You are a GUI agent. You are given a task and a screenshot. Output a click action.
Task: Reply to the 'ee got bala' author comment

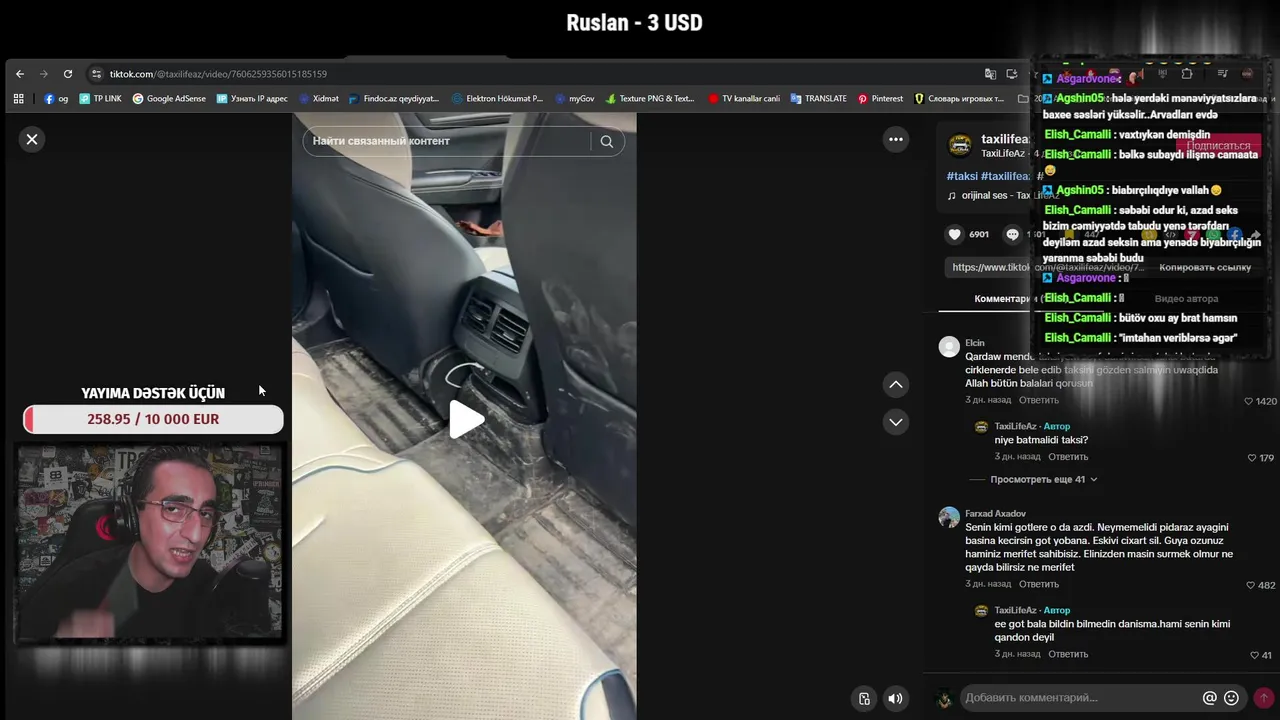(1068, 654)
